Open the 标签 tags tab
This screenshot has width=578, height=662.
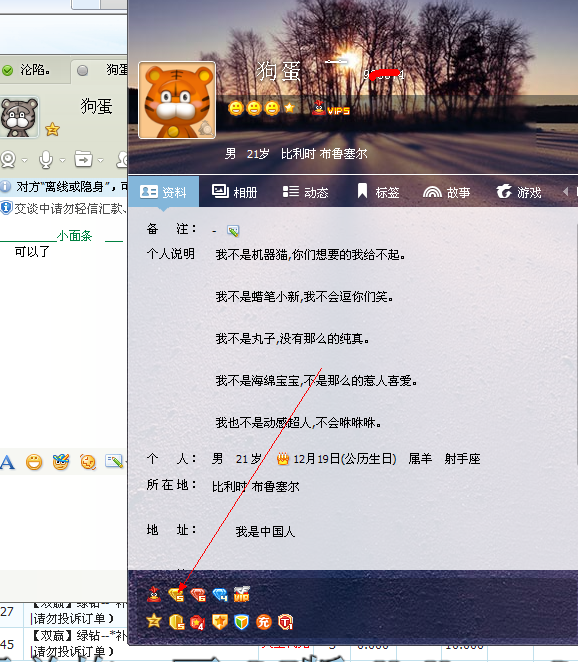pyautogui.click(x=378, y=192)
